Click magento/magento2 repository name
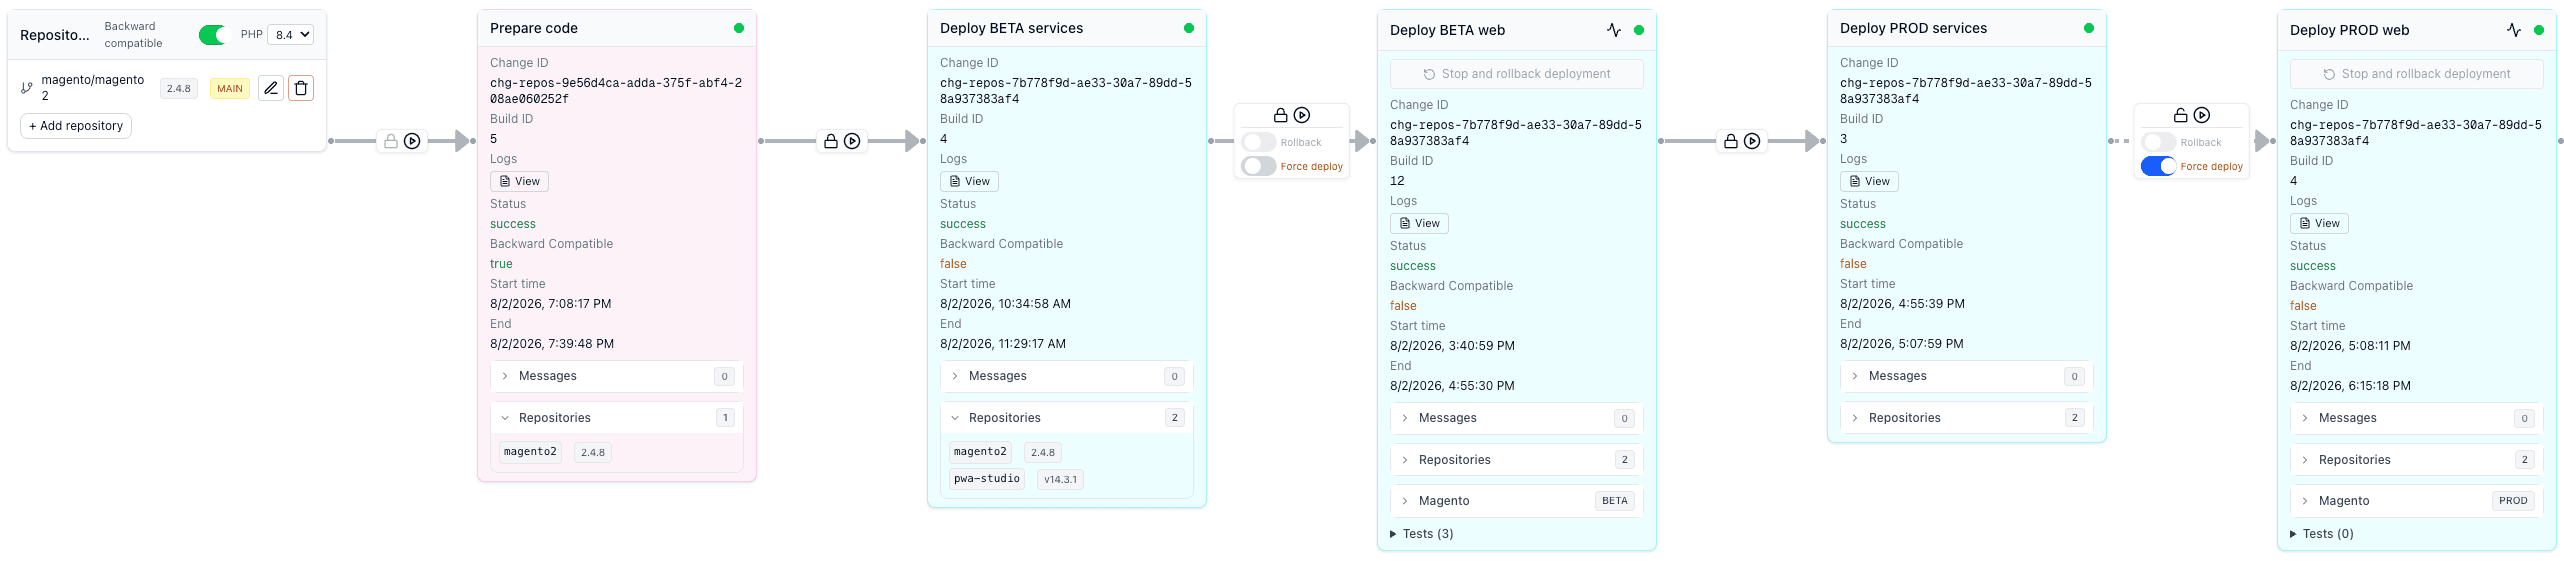The height and width of the screenshot is (561, 2564). click(93, 88)
